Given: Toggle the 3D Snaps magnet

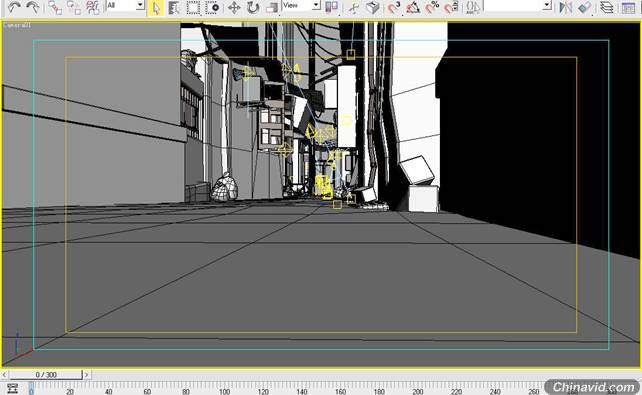Looking at the screenshot, I should (x=394, y=7).
